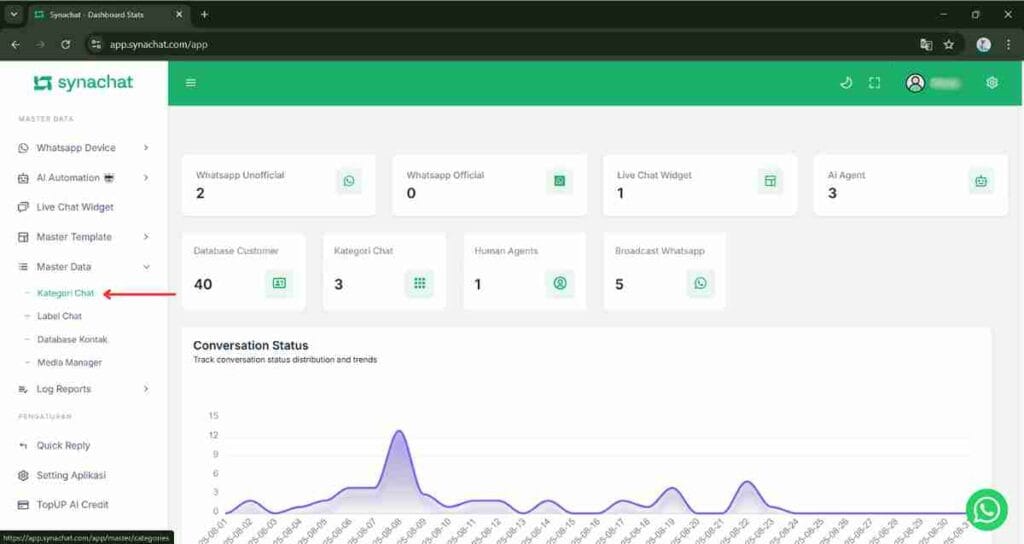The width and height of the screenshot is (1024, 544).
Task: Open the Log Reports menu label
Action: 63,389
